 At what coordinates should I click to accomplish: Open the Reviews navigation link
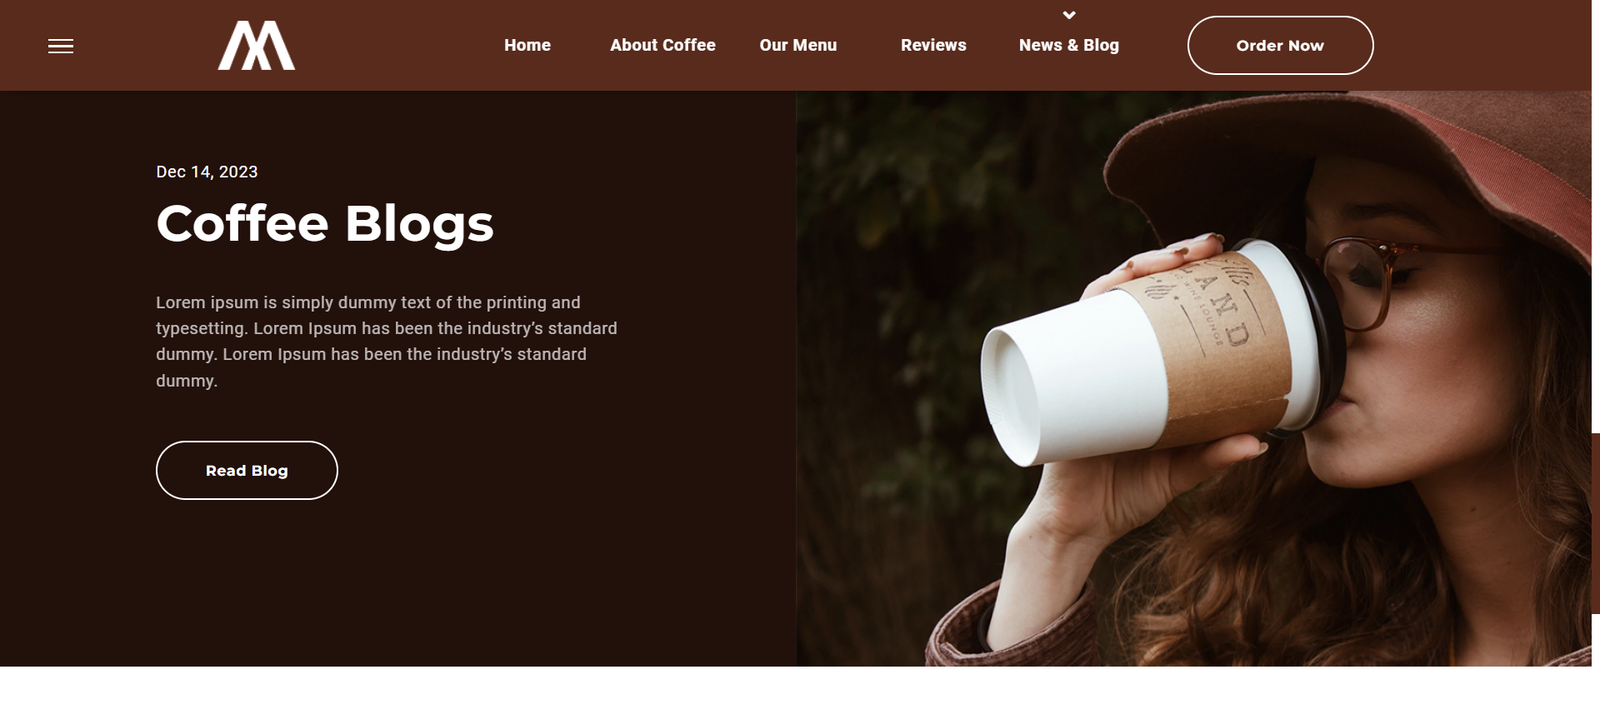coord(933,45)
